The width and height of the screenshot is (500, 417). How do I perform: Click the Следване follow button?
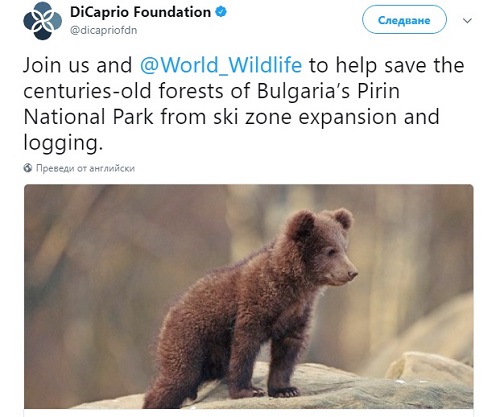(404, 20)
